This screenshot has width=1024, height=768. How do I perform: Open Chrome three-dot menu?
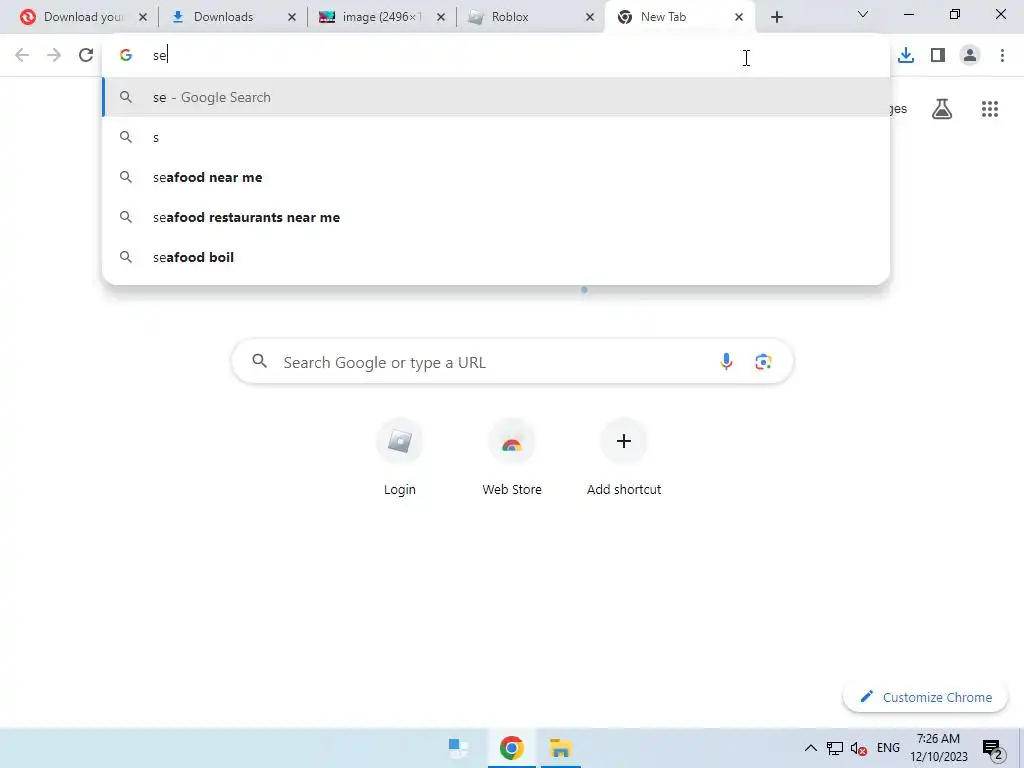[x=1002, y=56]
